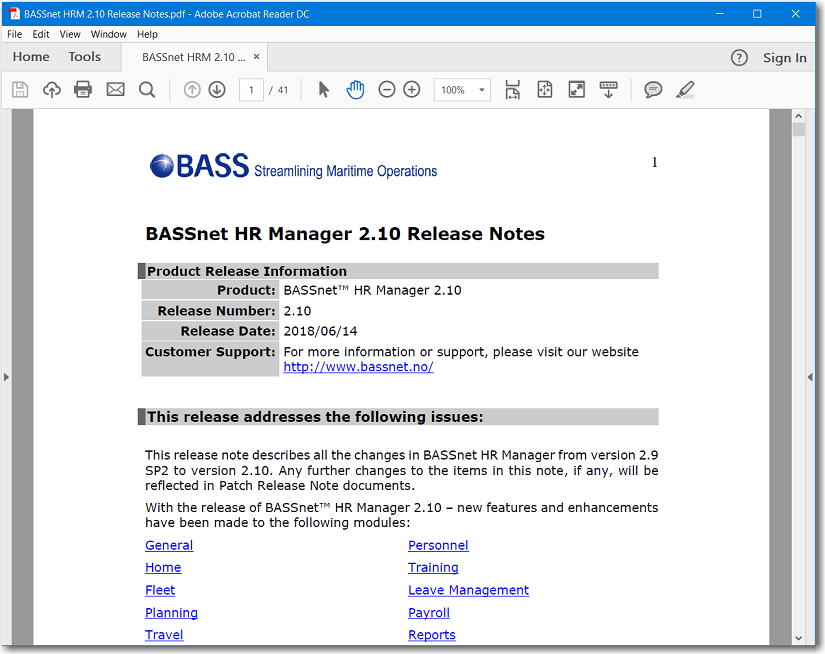Click the vertical scrollbar thumb
The width and height of the screenshot is (825, 654).
[799, 129]
